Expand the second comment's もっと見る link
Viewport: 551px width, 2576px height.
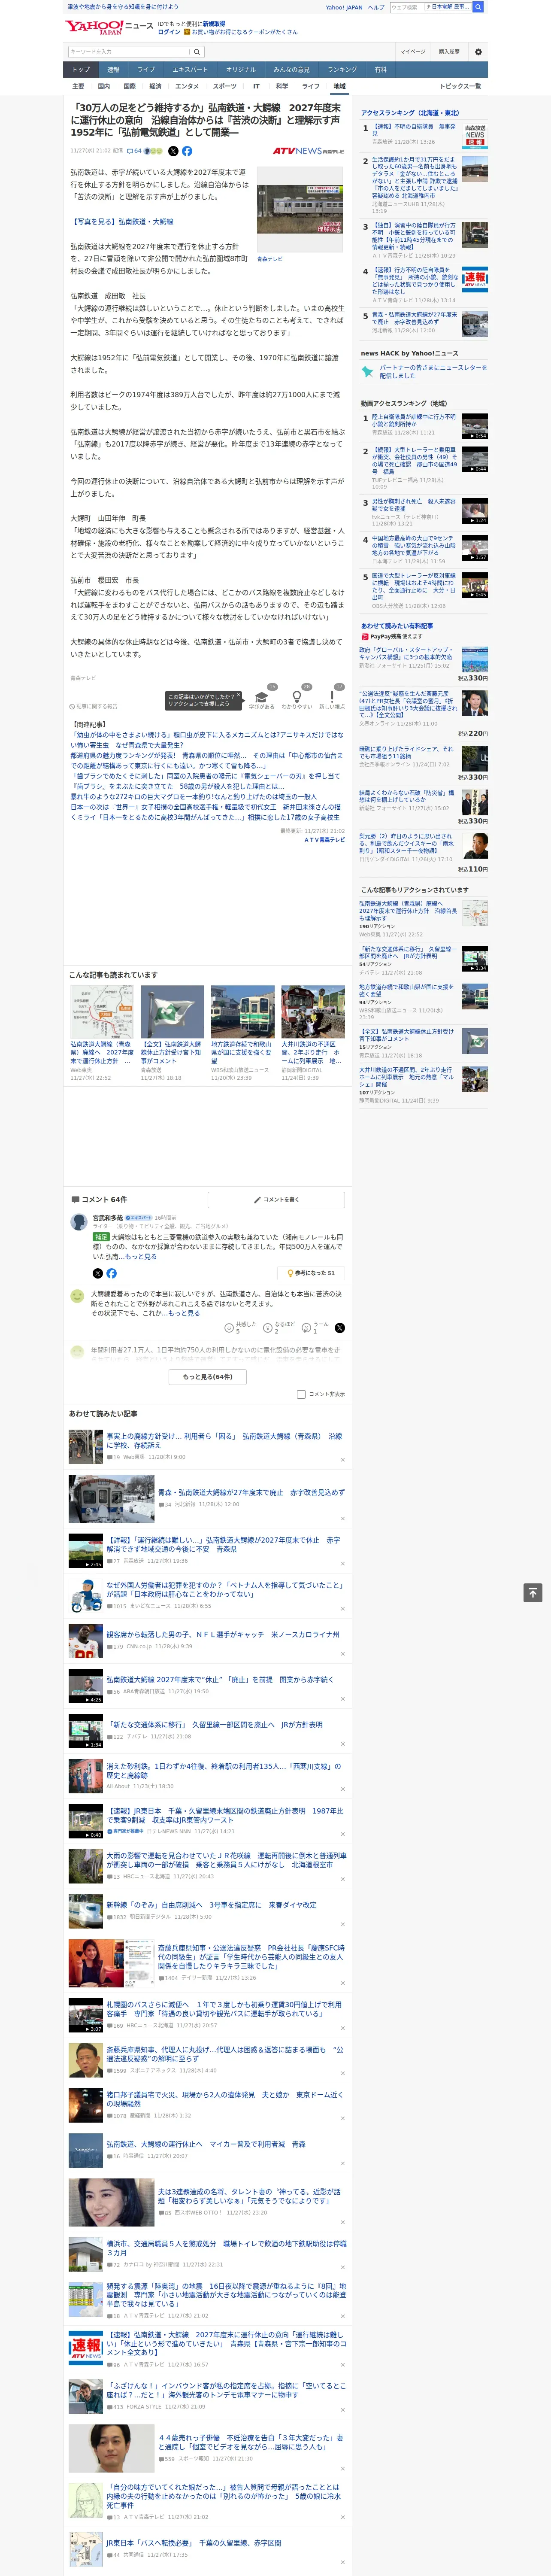[x=184, y=1312]
